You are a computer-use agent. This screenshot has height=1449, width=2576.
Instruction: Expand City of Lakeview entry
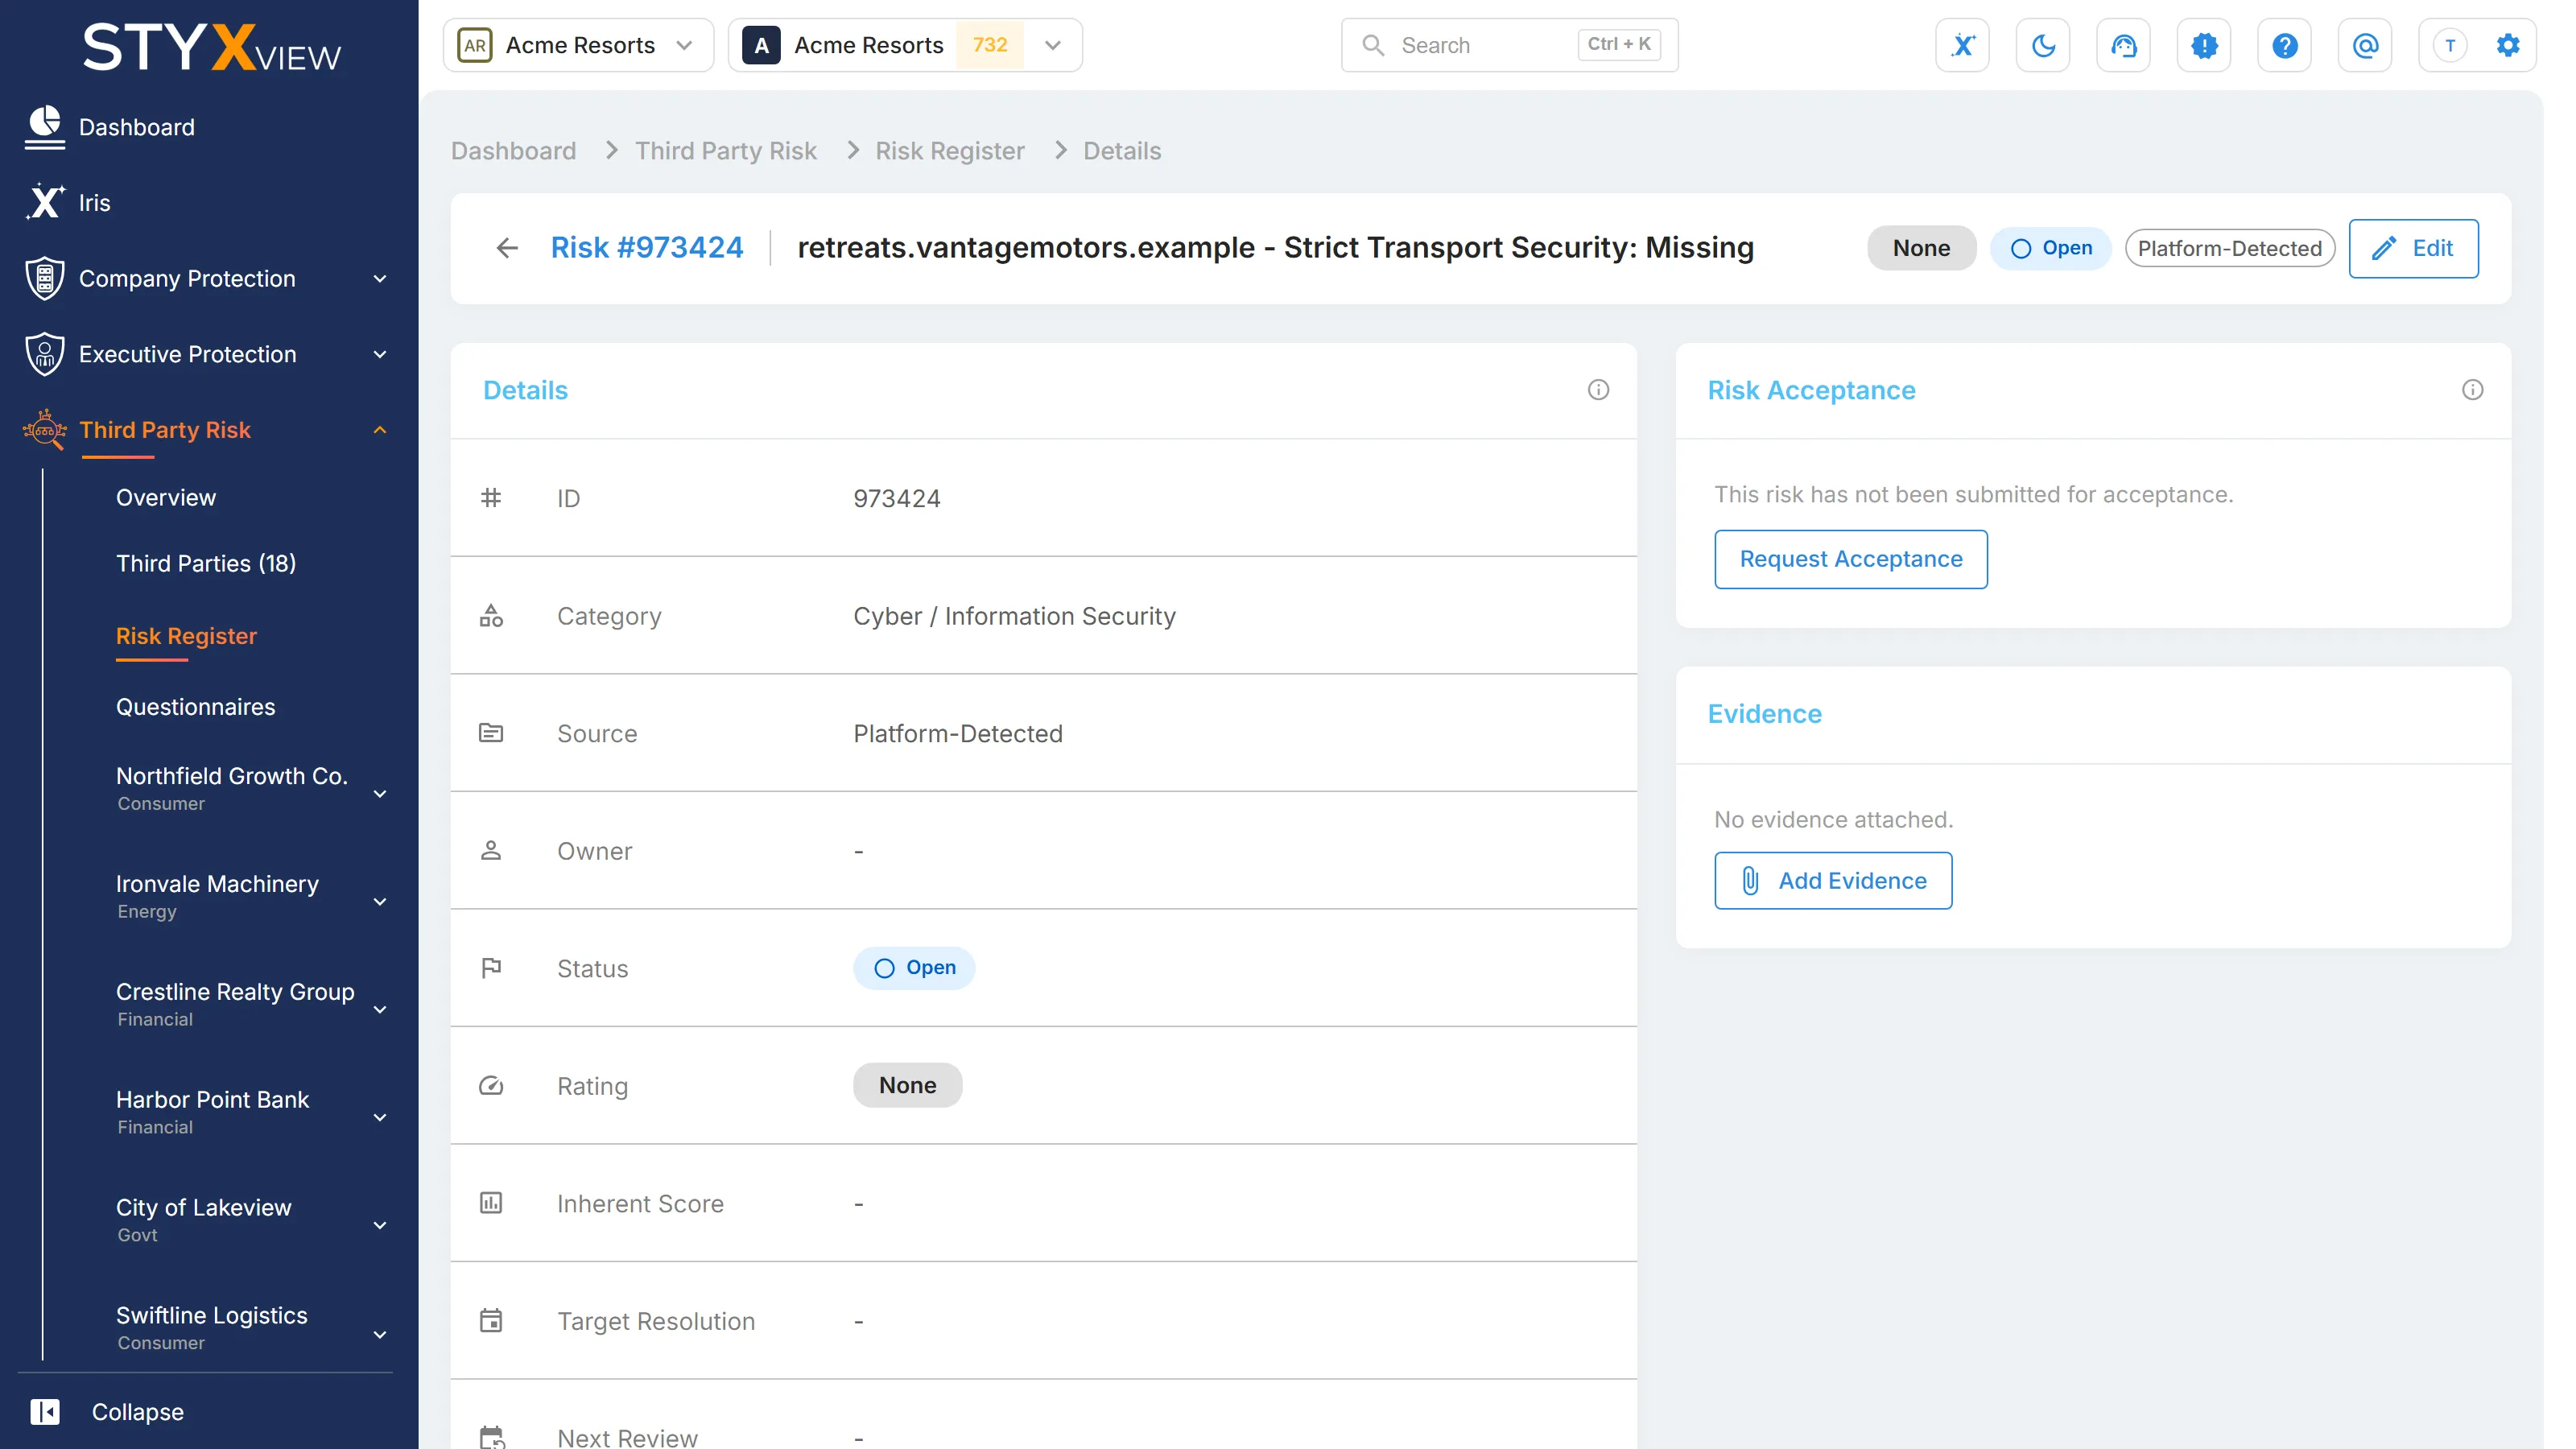point(379,1226)
